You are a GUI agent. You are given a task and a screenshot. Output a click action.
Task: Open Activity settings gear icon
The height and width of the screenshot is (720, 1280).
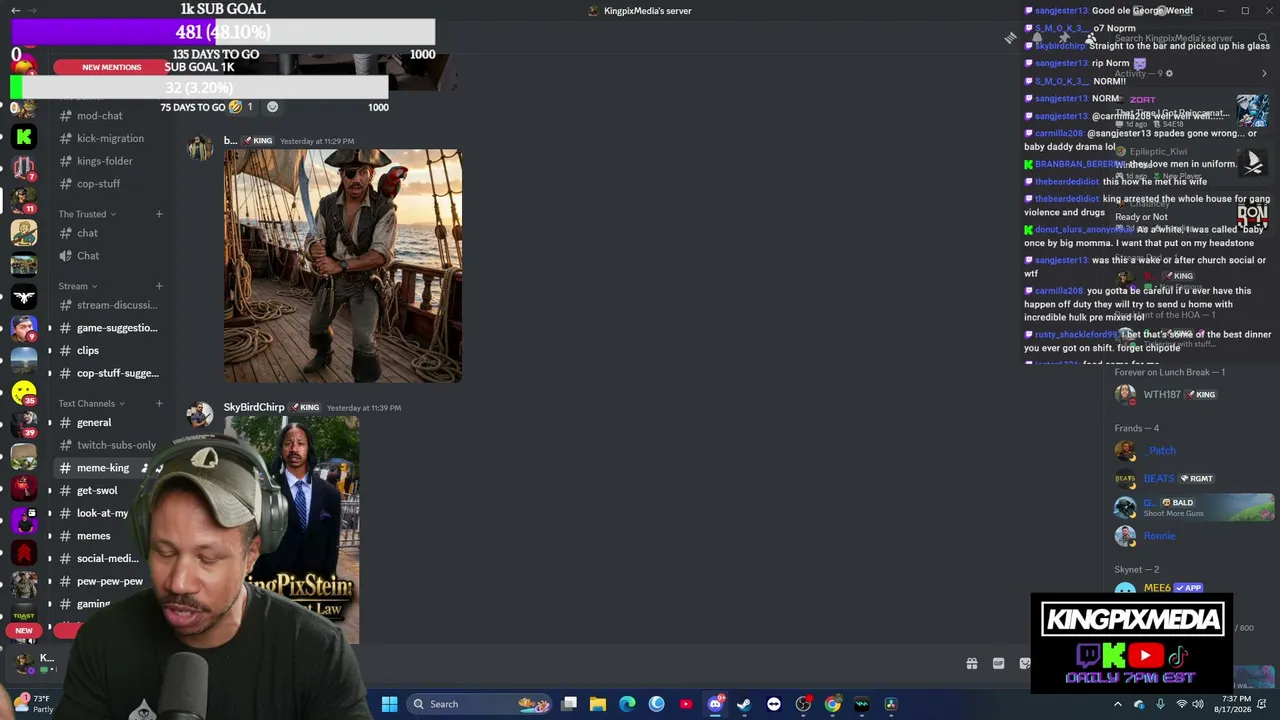1169,73
